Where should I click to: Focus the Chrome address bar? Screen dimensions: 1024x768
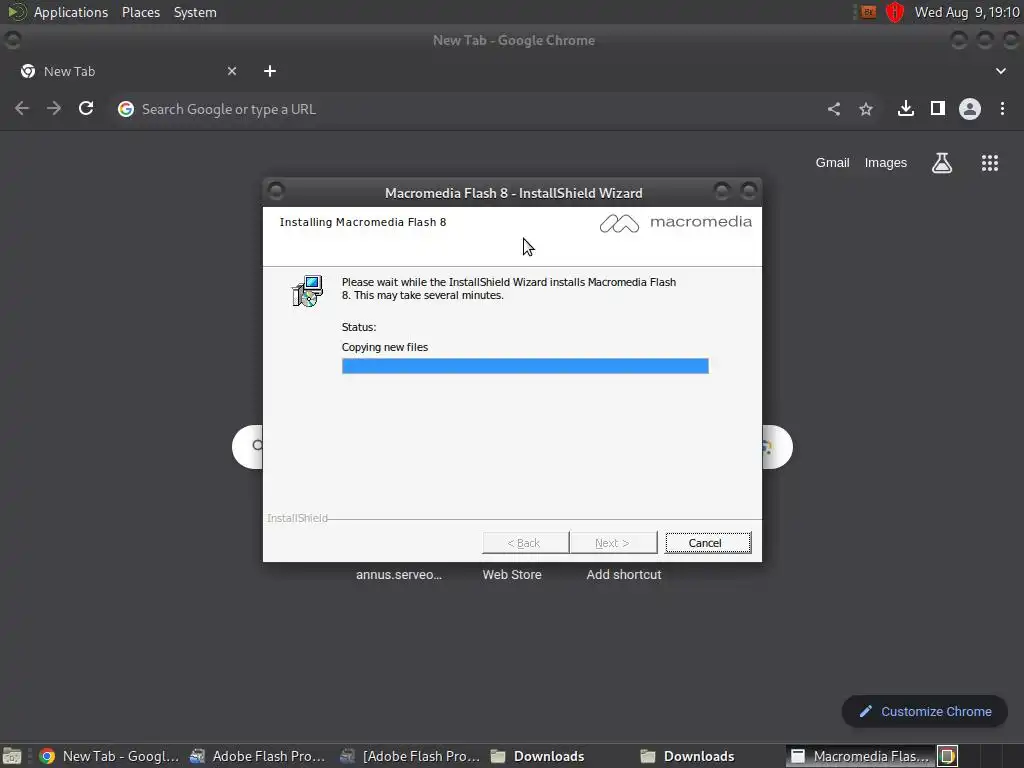click(x=470, y=109)
